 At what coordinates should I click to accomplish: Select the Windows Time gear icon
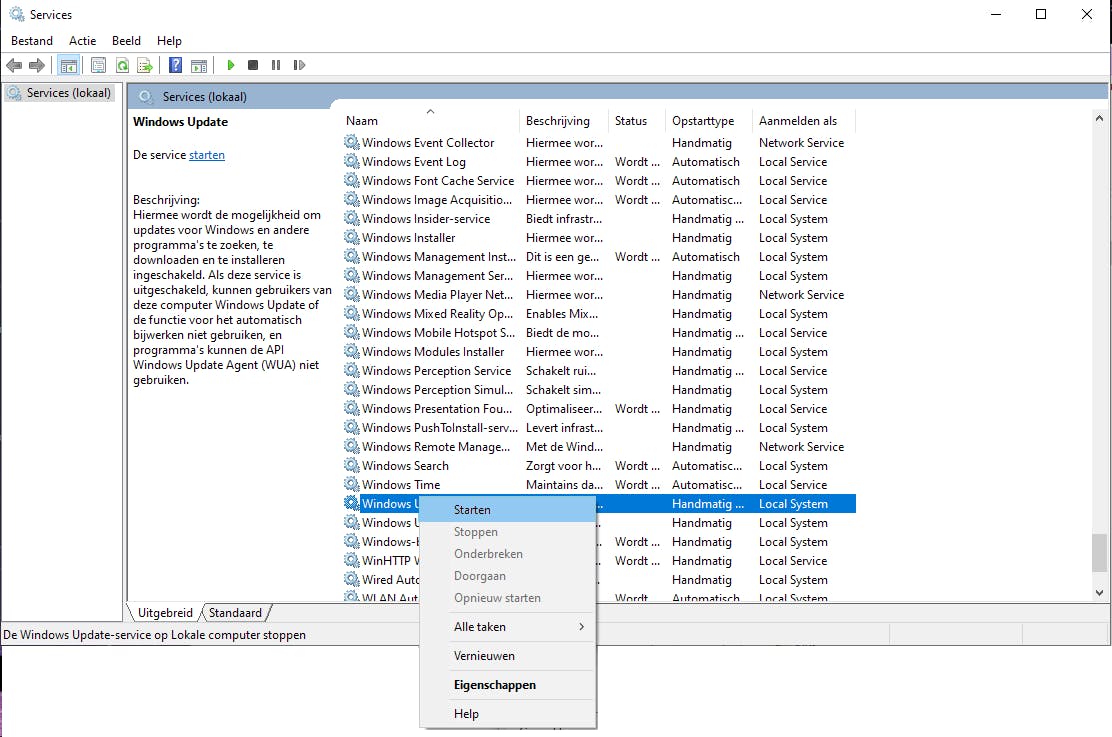[x=351, y=484]
